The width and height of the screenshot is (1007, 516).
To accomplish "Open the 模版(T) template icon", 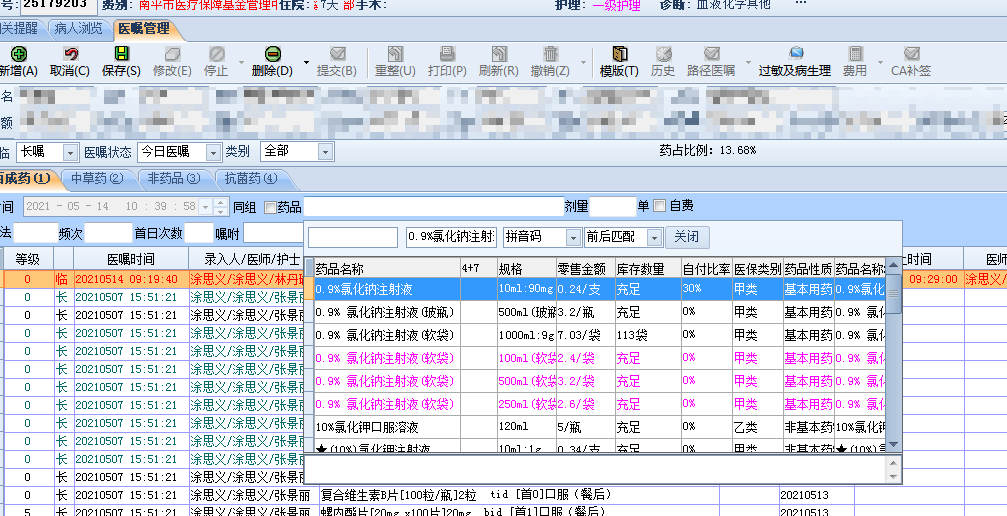I will (619, 55).
